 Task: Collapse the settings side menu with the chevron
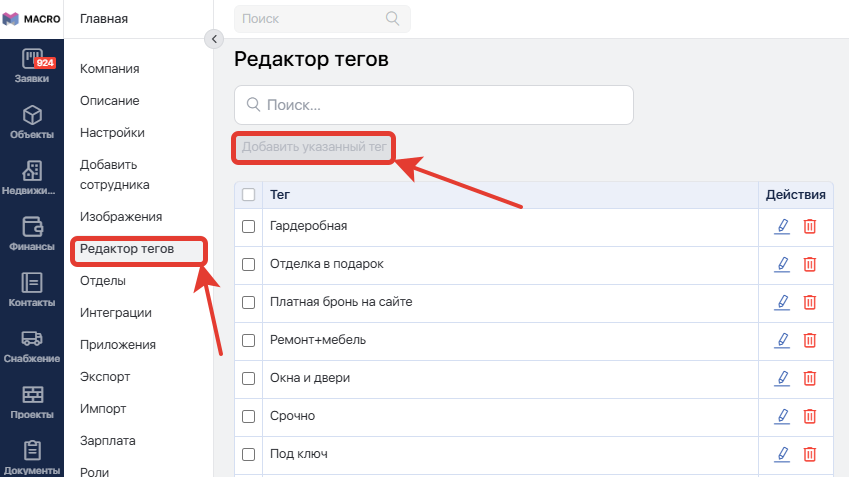(214, 39)
